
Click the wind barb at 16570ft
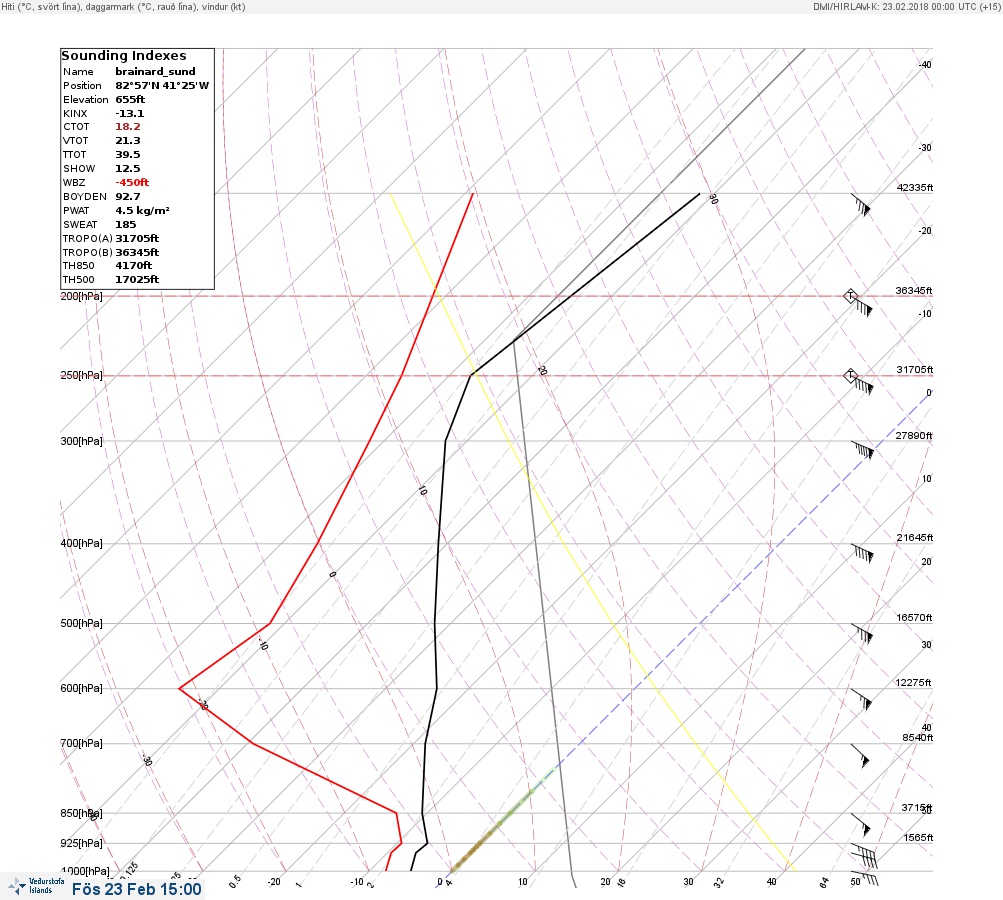pyautogui.click(x=862, y=634)
